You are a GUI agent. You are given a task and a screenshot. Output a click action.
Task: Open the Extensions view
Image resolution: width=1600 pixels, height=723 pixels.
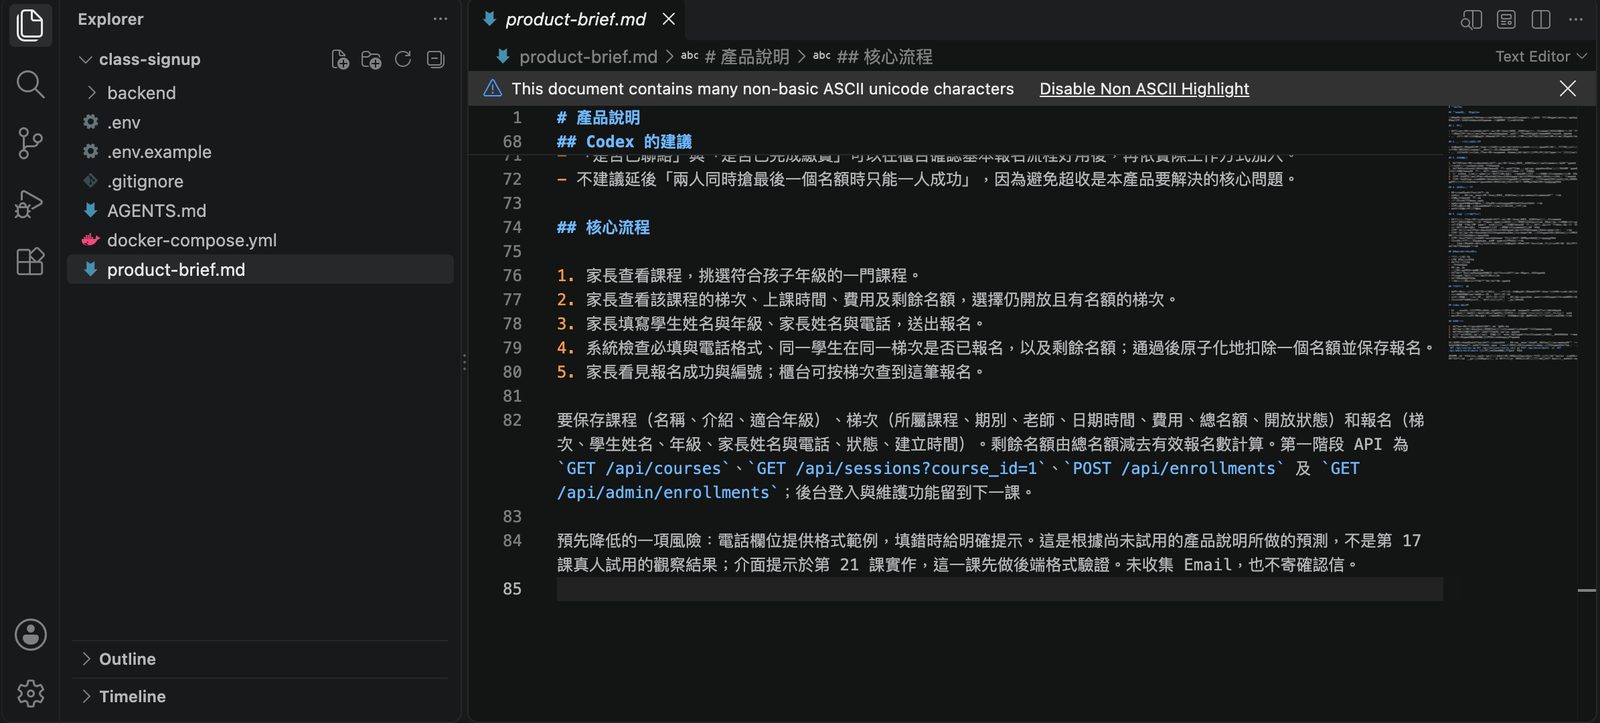pos(30,261)
